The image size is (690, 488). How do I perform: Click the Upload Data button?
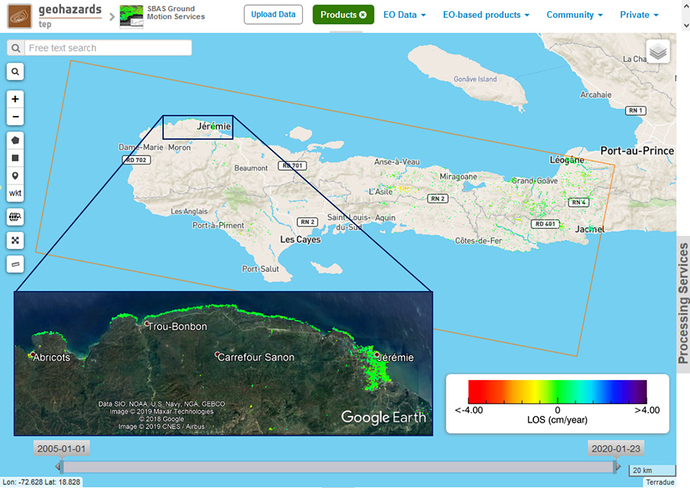(273, 15)
